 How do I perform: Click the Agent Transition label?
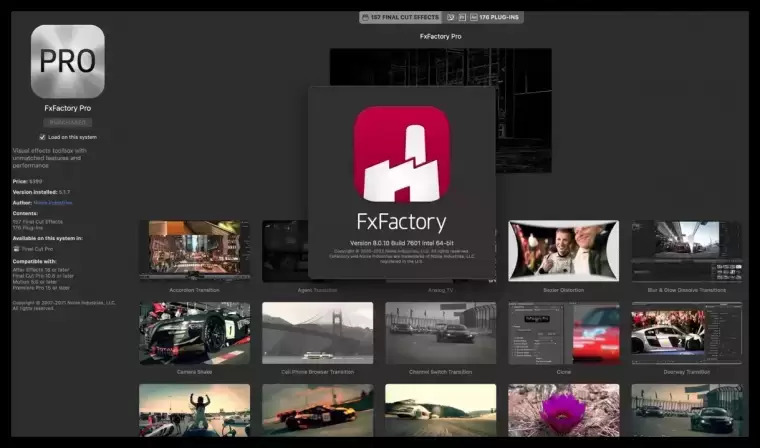pos(317,290)
